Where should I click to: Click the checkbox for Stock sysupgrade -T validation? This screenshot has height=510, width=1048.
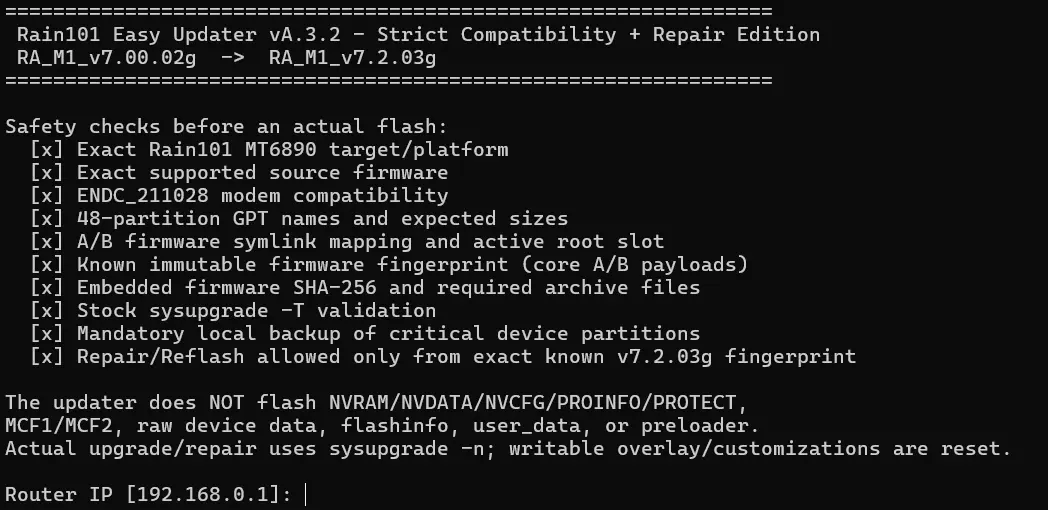(47, 310)
